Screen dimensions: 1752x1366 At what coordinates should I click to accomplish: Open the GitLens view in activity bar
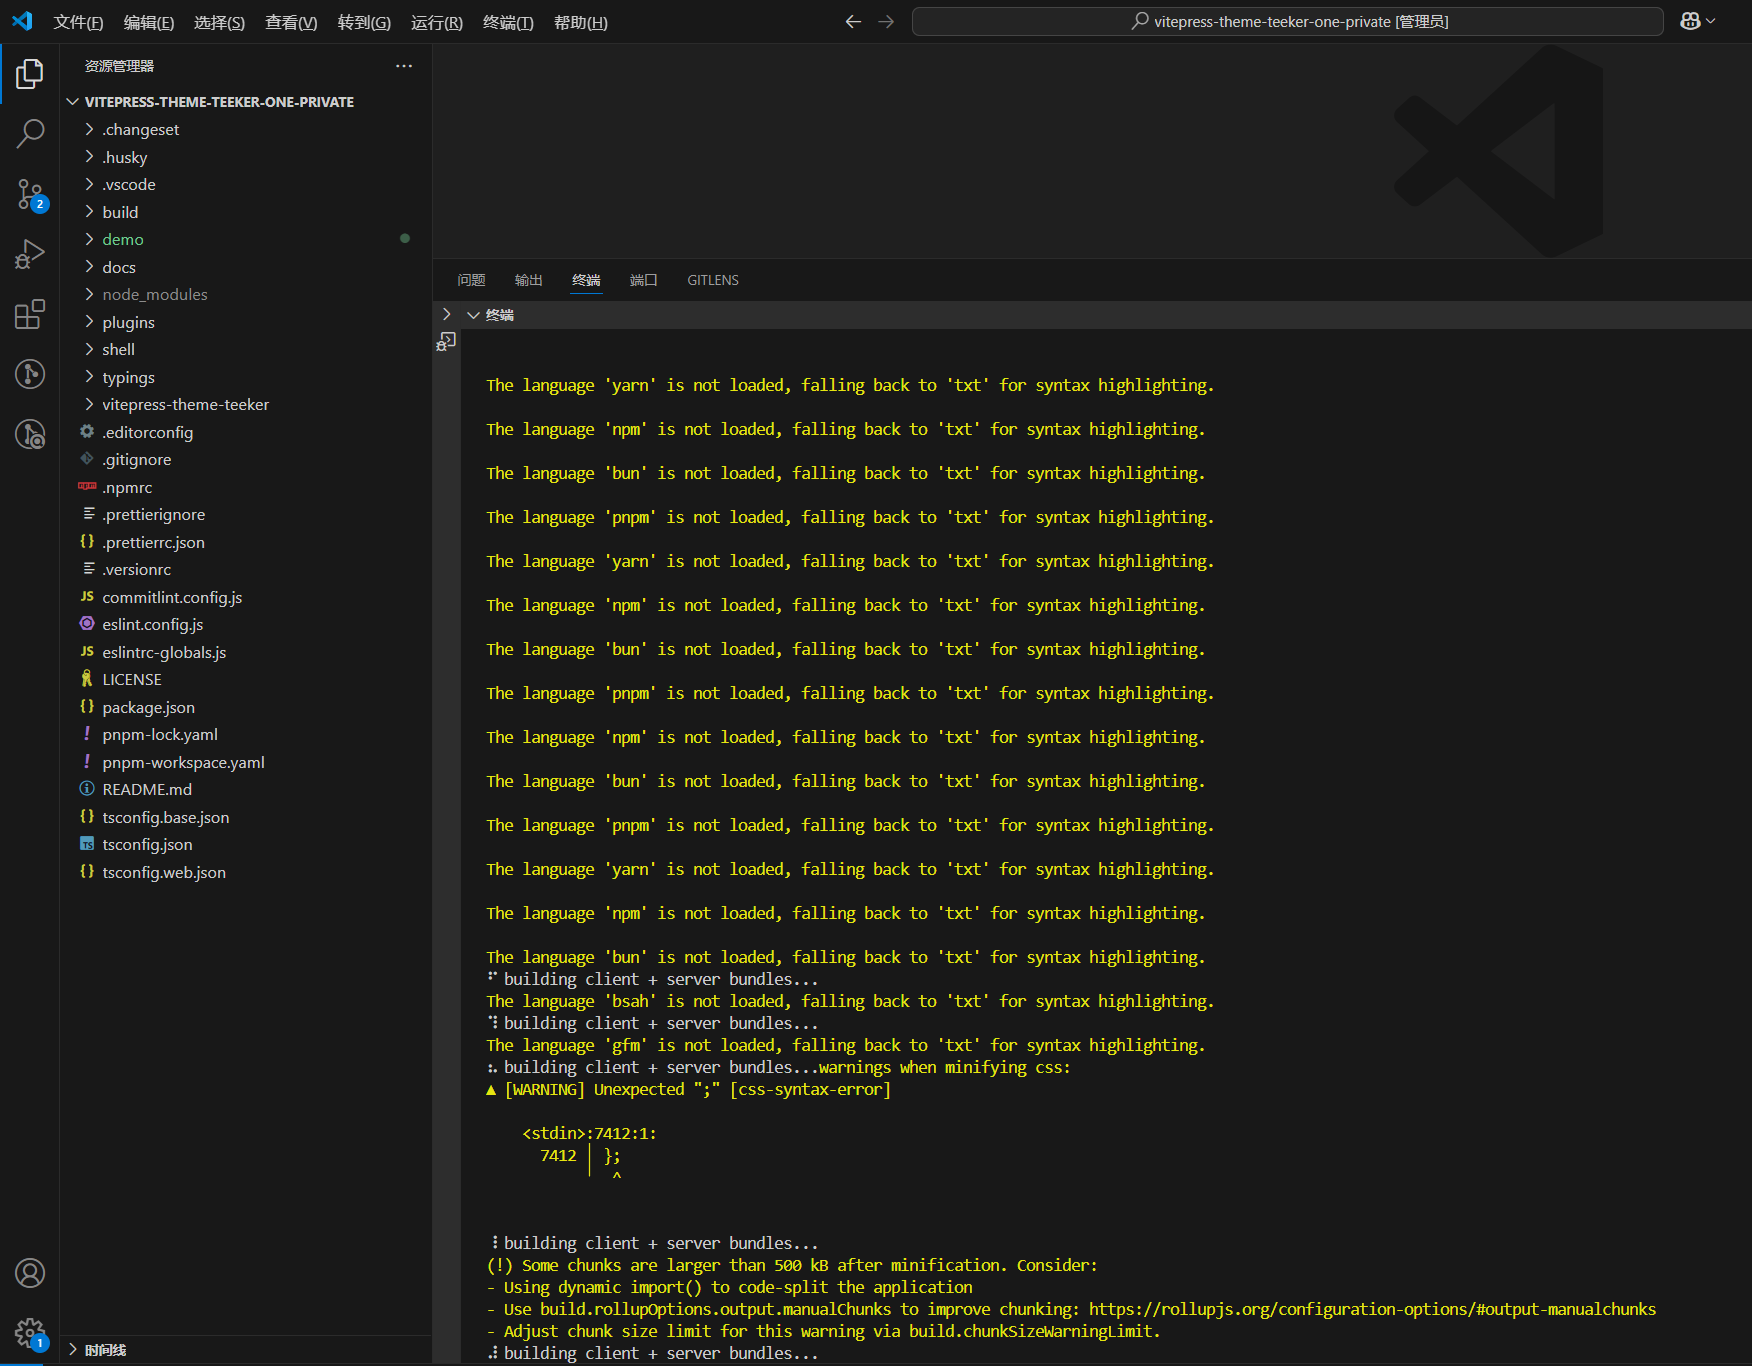click(30, 374)
